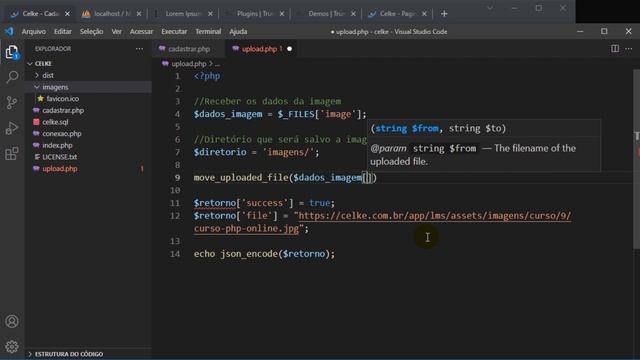The width and height of the screenshot is (640, 360).
Task: Open conexao.php in the file tree
Action: [x=62, y=134]
